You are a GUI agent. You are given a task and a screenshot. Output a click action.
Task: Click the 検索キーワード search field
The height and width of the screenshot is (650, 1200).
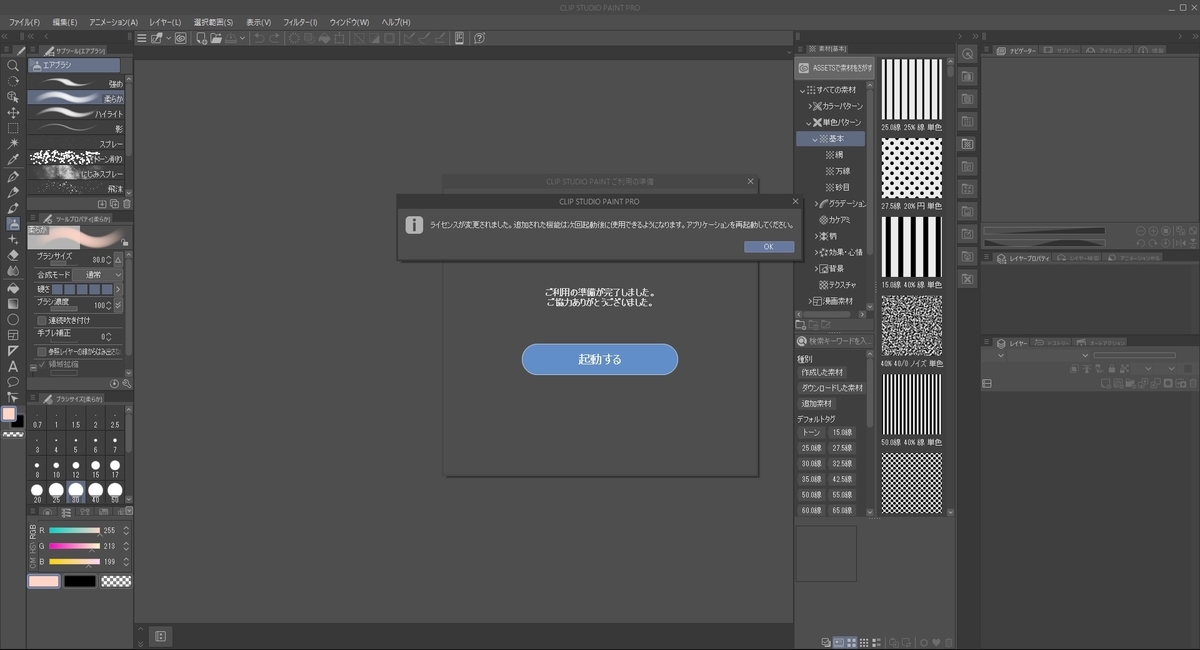(x=833, y=341)
